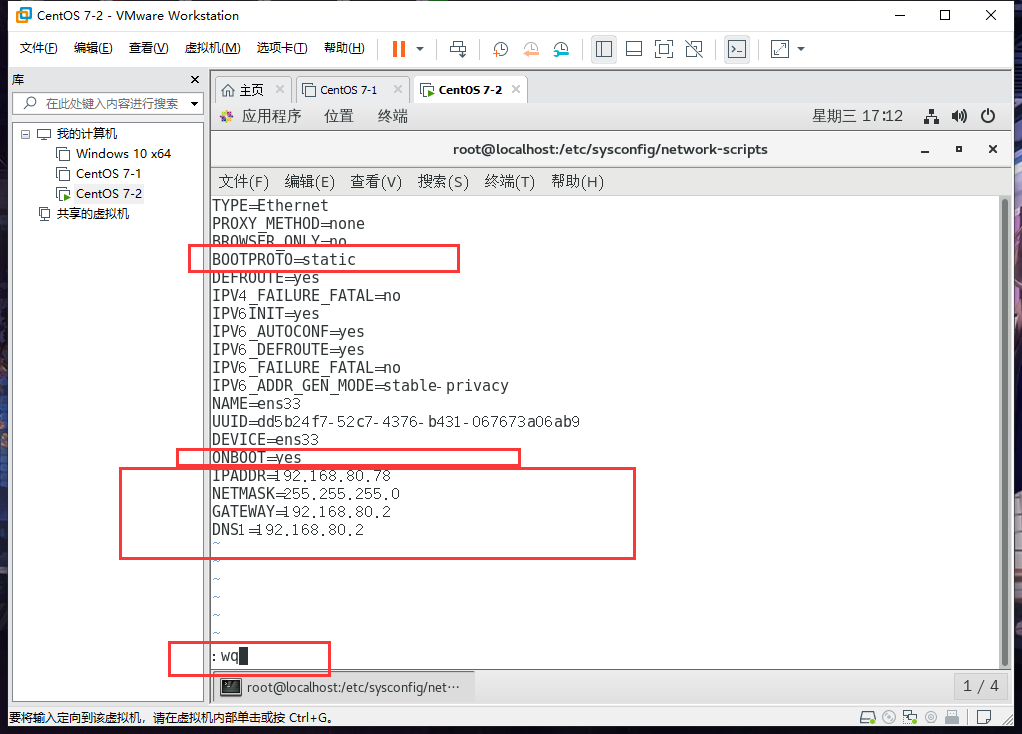This screenshot has height=734, width=1022.
Task: Click the VMware sound card status icon
Action: click(x=931, y=718)
